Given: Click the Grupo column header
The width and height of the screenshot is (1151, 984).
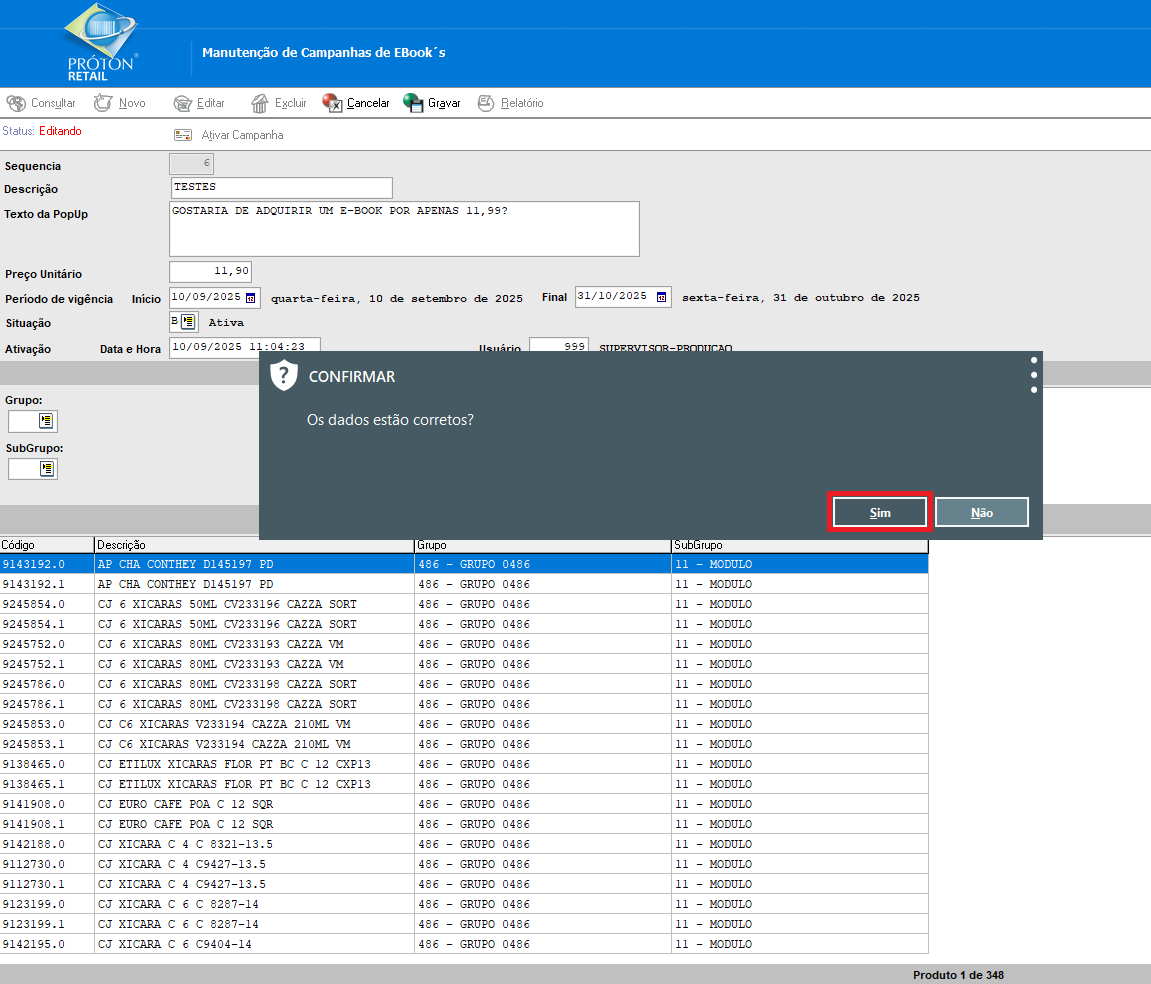Looking at the screenshot, I should pos(542,545).
